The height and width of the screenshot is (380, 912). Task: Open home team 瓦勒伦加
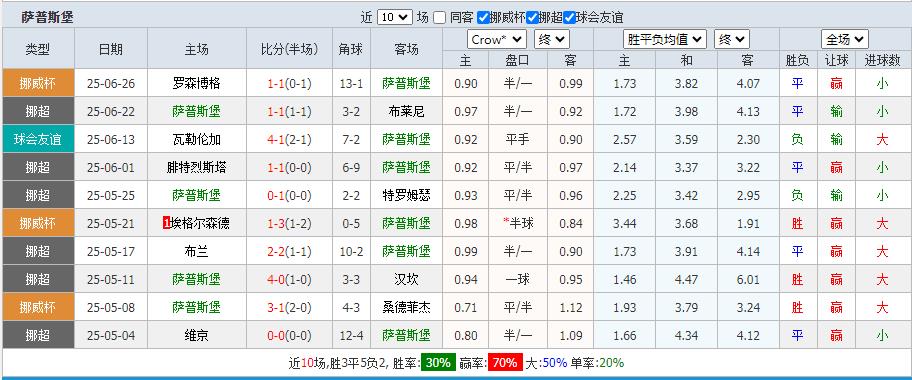(x=197, y=139)
